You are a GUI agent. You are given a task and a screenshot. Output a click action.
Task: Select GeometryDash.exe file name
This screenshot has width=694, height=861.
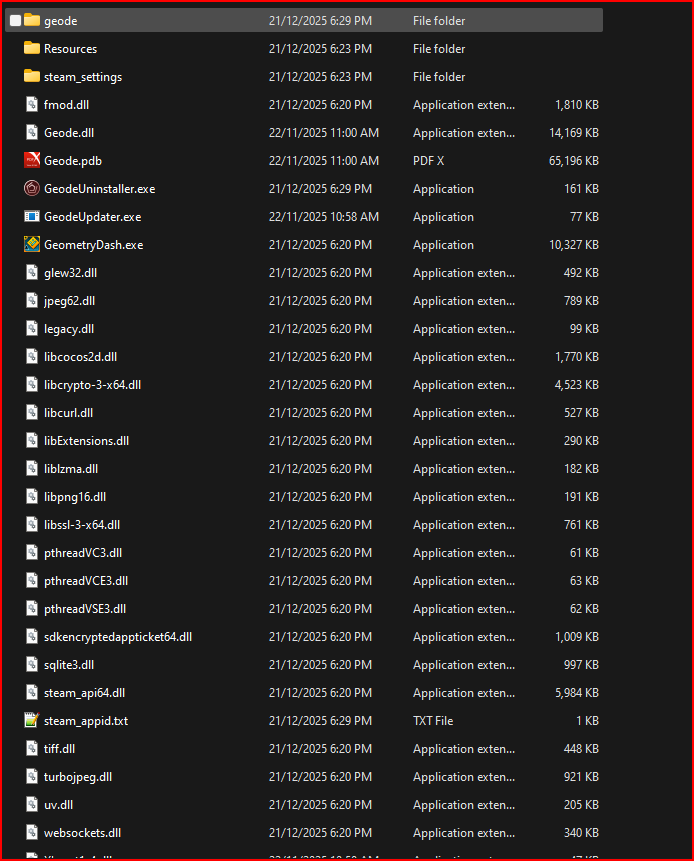[93, 245]
